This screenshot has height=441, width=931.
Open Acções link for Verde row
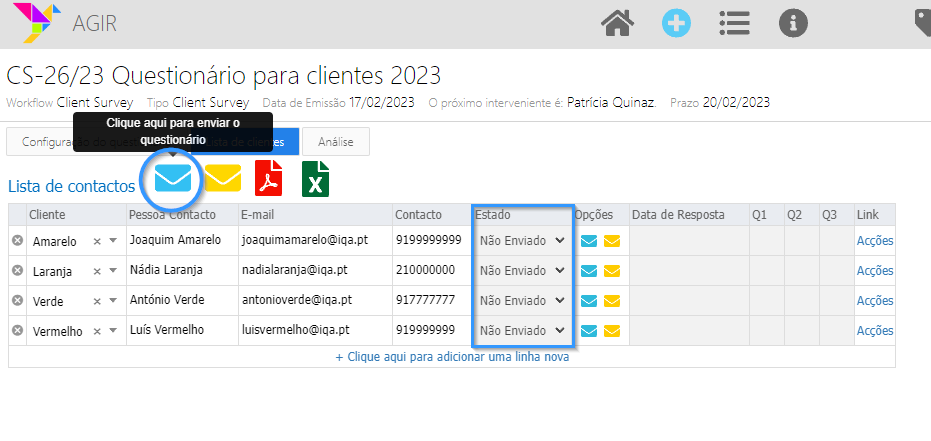pyautogui.click(x=875, y=300)
